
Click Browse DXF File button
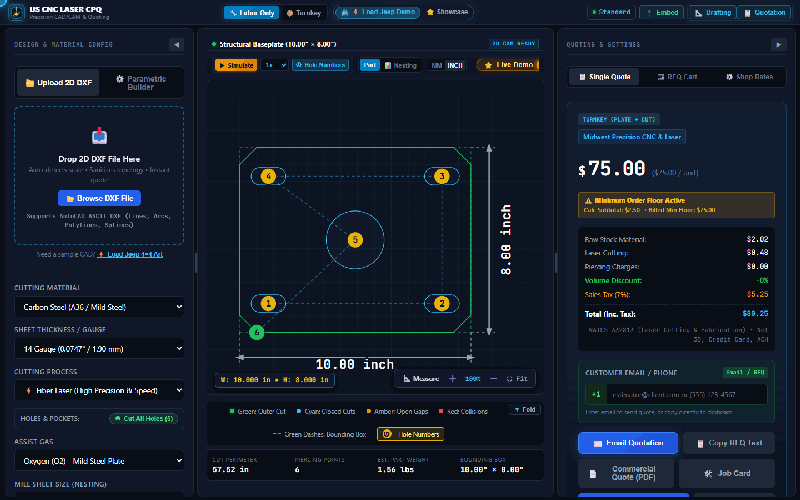tap(99, 198)
